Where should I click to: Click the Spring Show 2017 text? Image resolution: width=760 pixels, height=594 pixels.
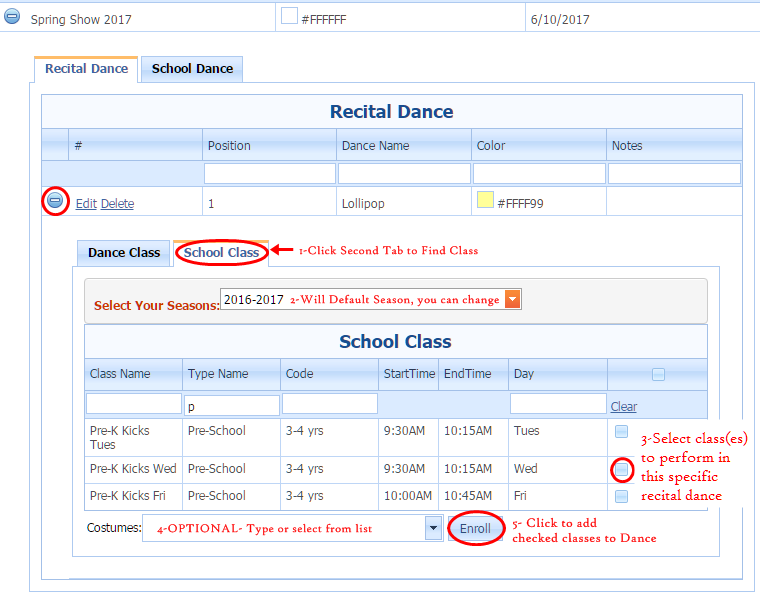pyautogui.click(x=81, y=20)
